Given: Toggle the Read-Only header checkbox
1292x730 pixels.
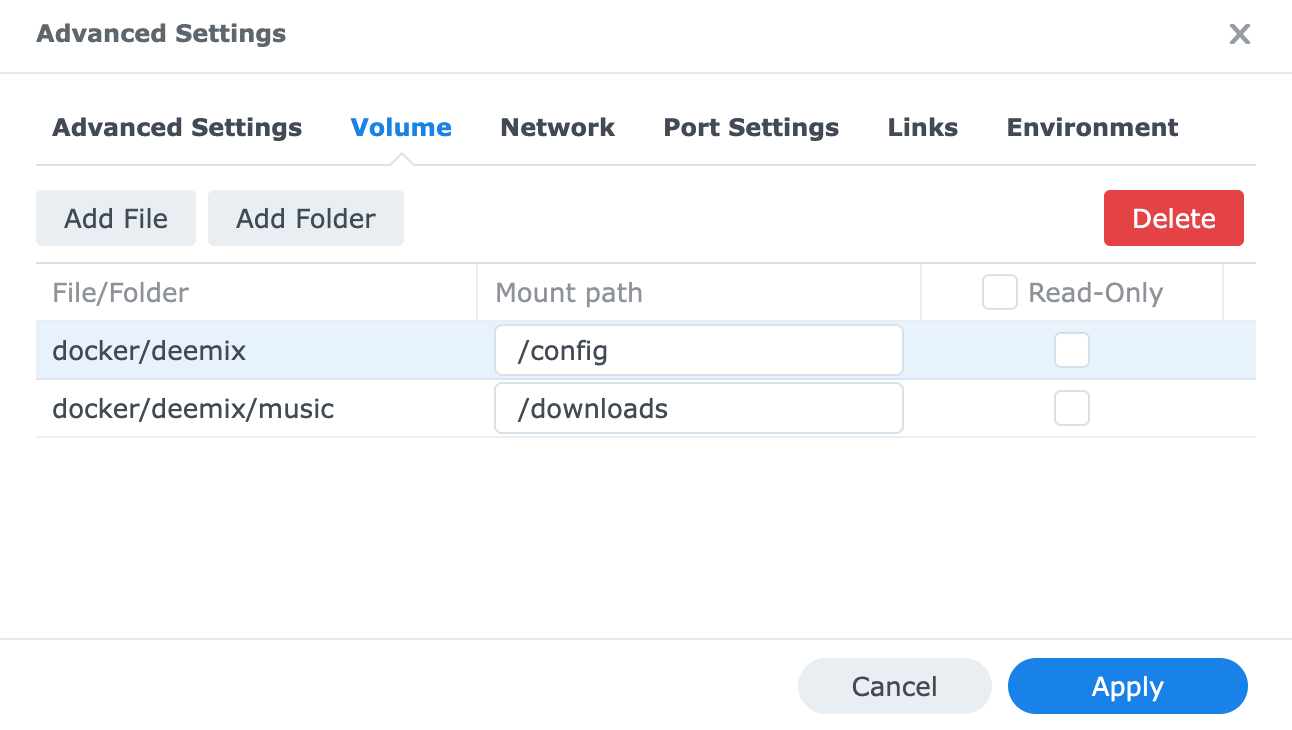Looking at the screenshot, I should tap(999, 293).
